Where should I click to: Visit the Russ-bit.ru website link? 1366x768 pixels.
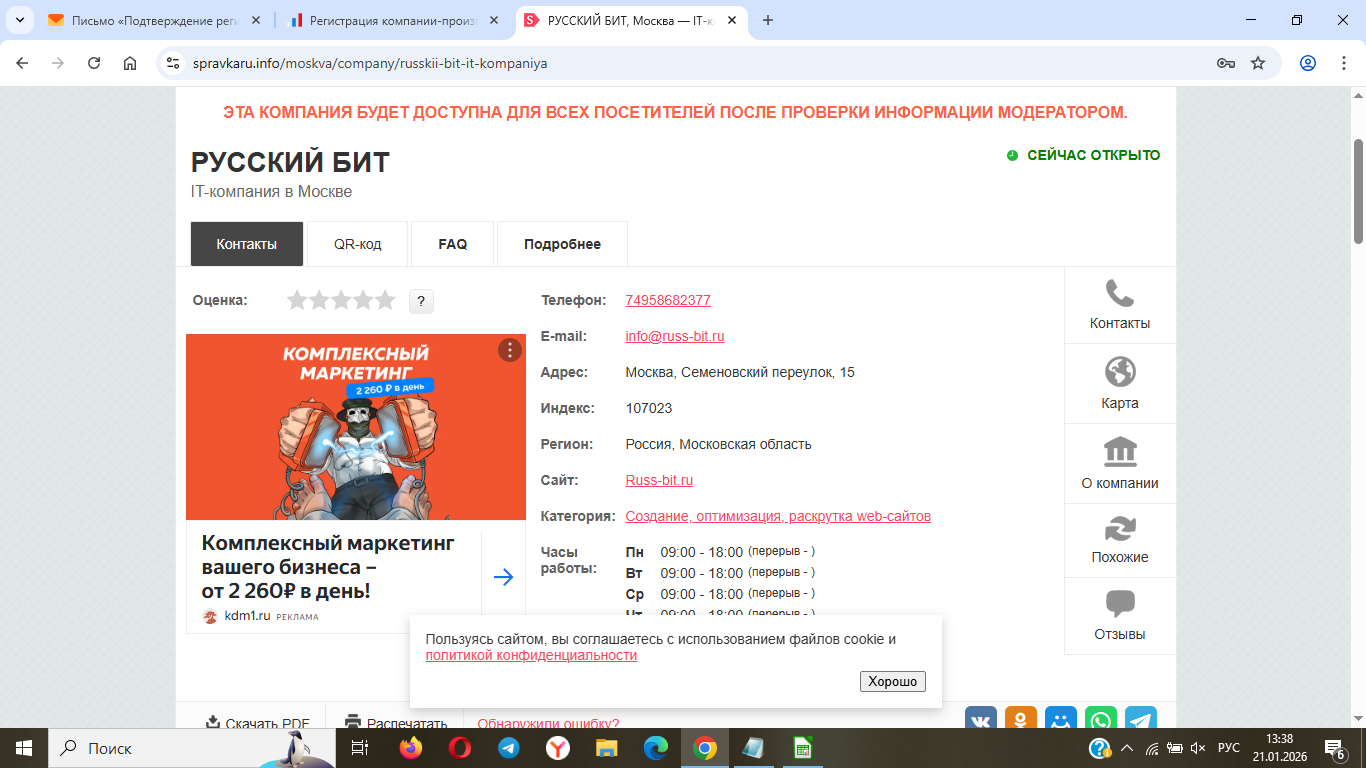point(659,480)
